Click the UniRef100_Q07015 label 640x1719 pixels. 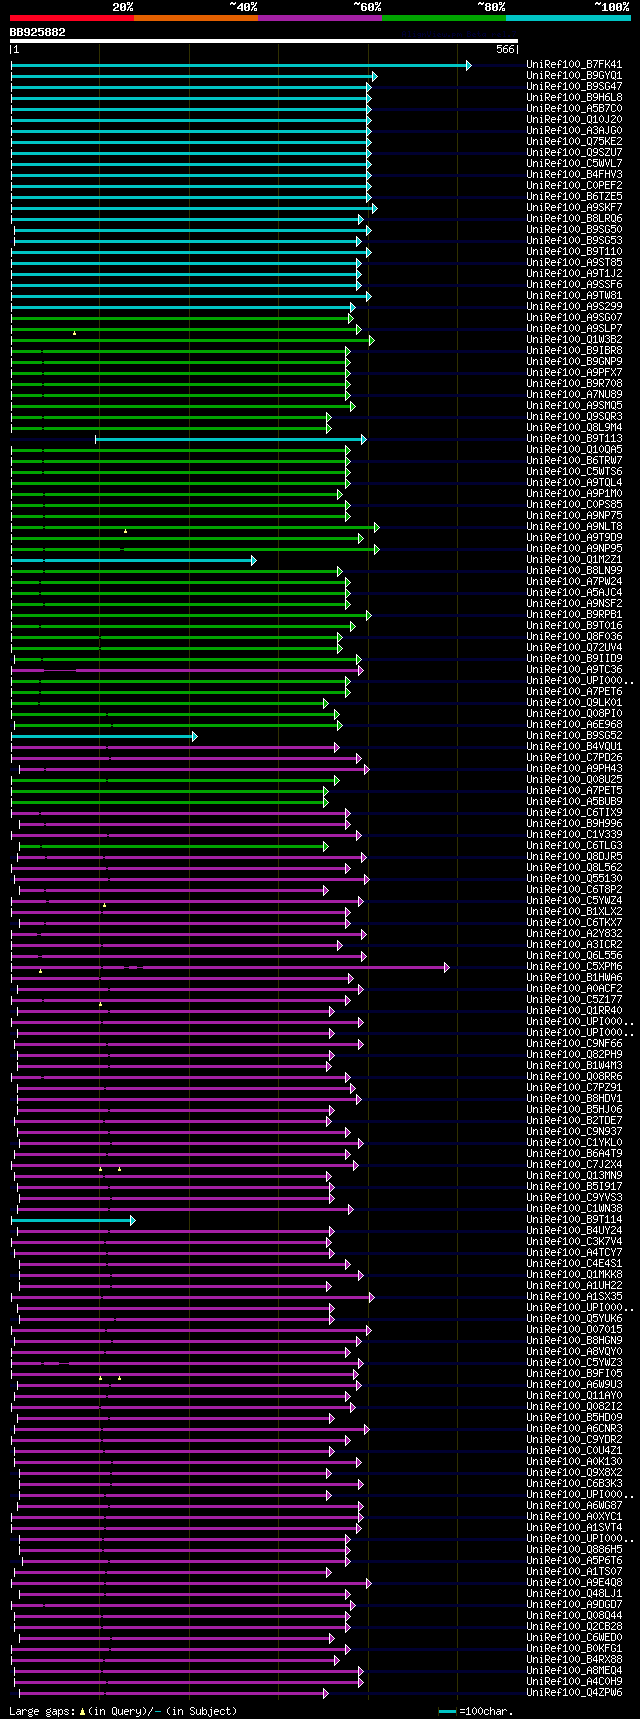point(574,1329)
